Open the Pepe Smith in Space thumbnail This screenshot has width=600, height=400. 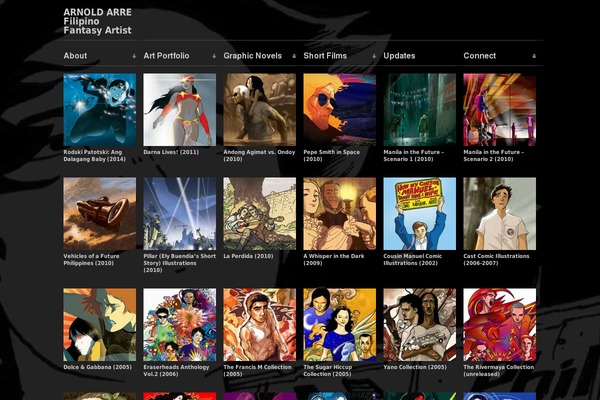(x=339, y=110)
